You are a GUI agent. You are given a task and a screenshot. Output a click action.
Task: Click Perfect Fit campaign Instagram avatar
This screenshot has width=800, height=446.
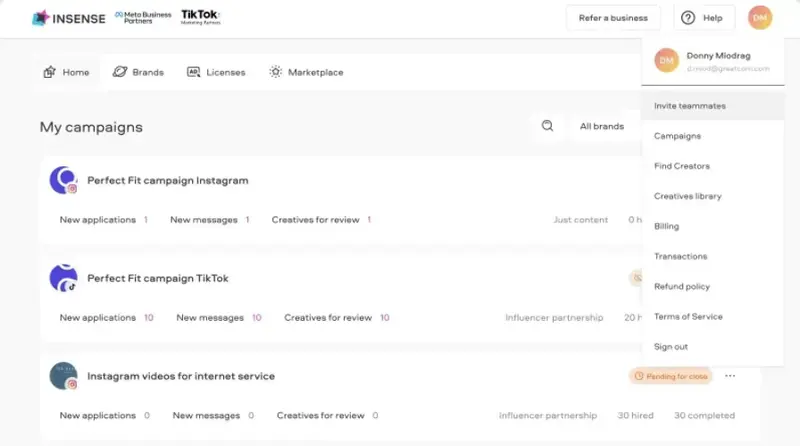(x=63, y=180)
